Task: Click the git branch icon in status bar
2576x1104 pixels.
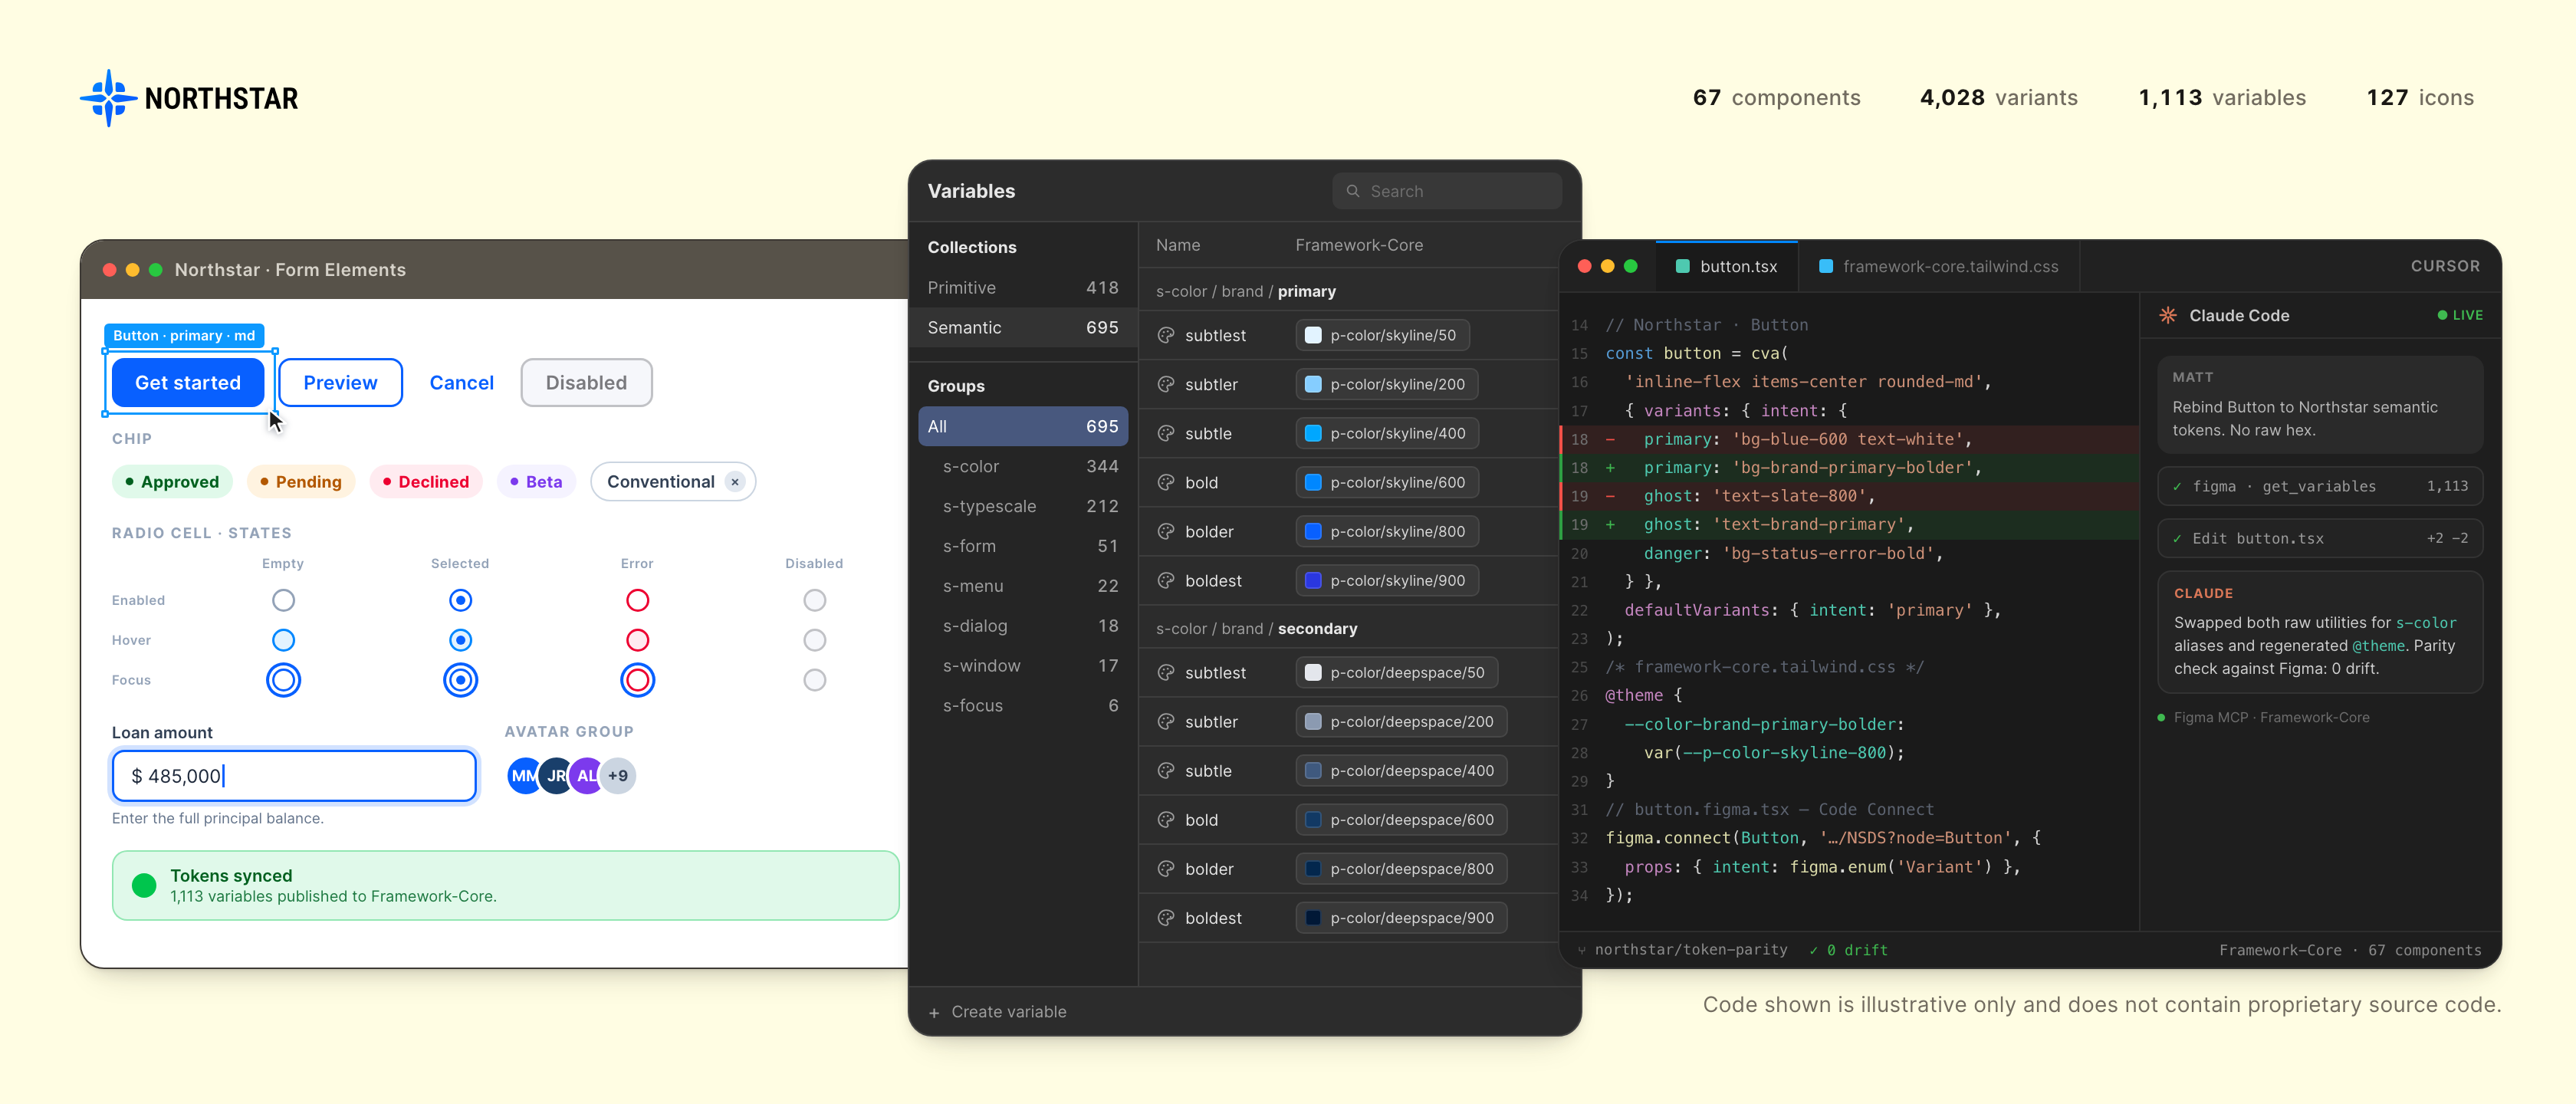Action: click(x=1581, y=950)
